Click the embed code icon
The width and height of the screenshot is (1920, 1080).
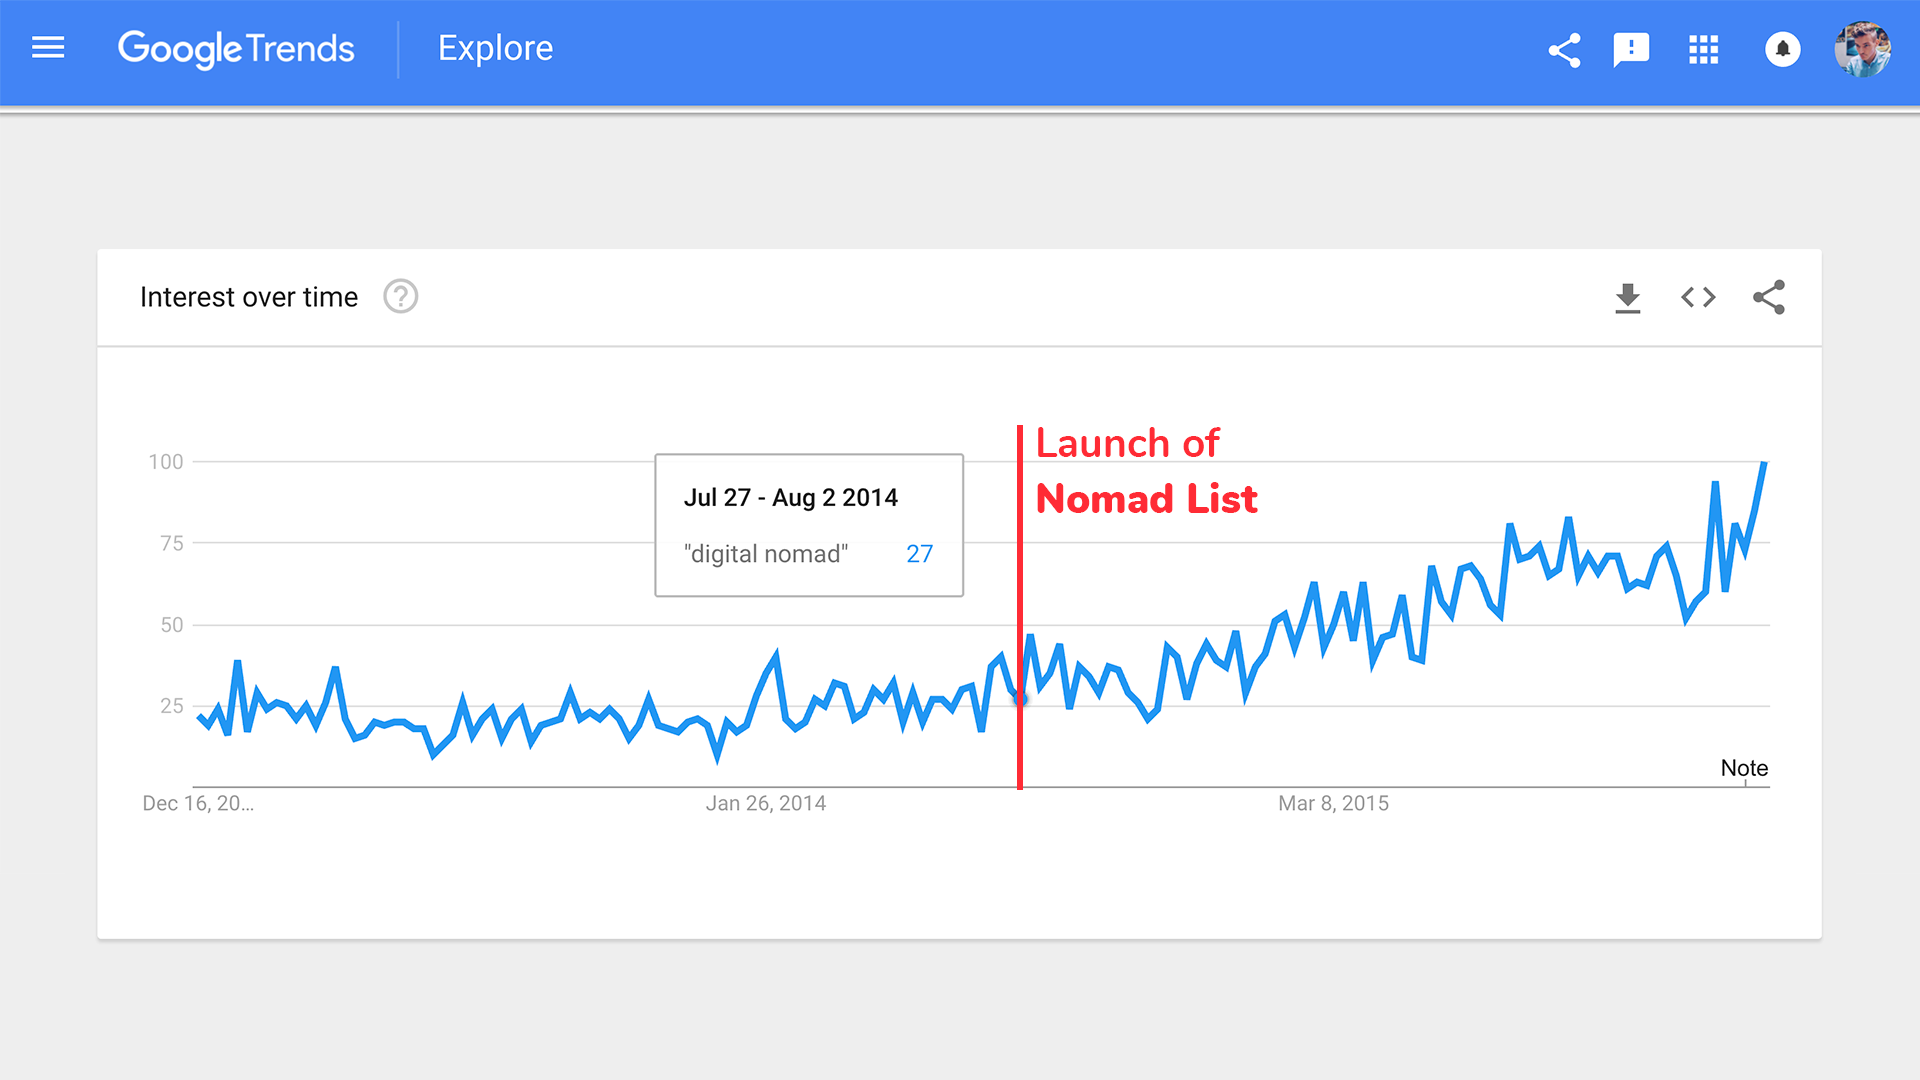point(1698,297)
